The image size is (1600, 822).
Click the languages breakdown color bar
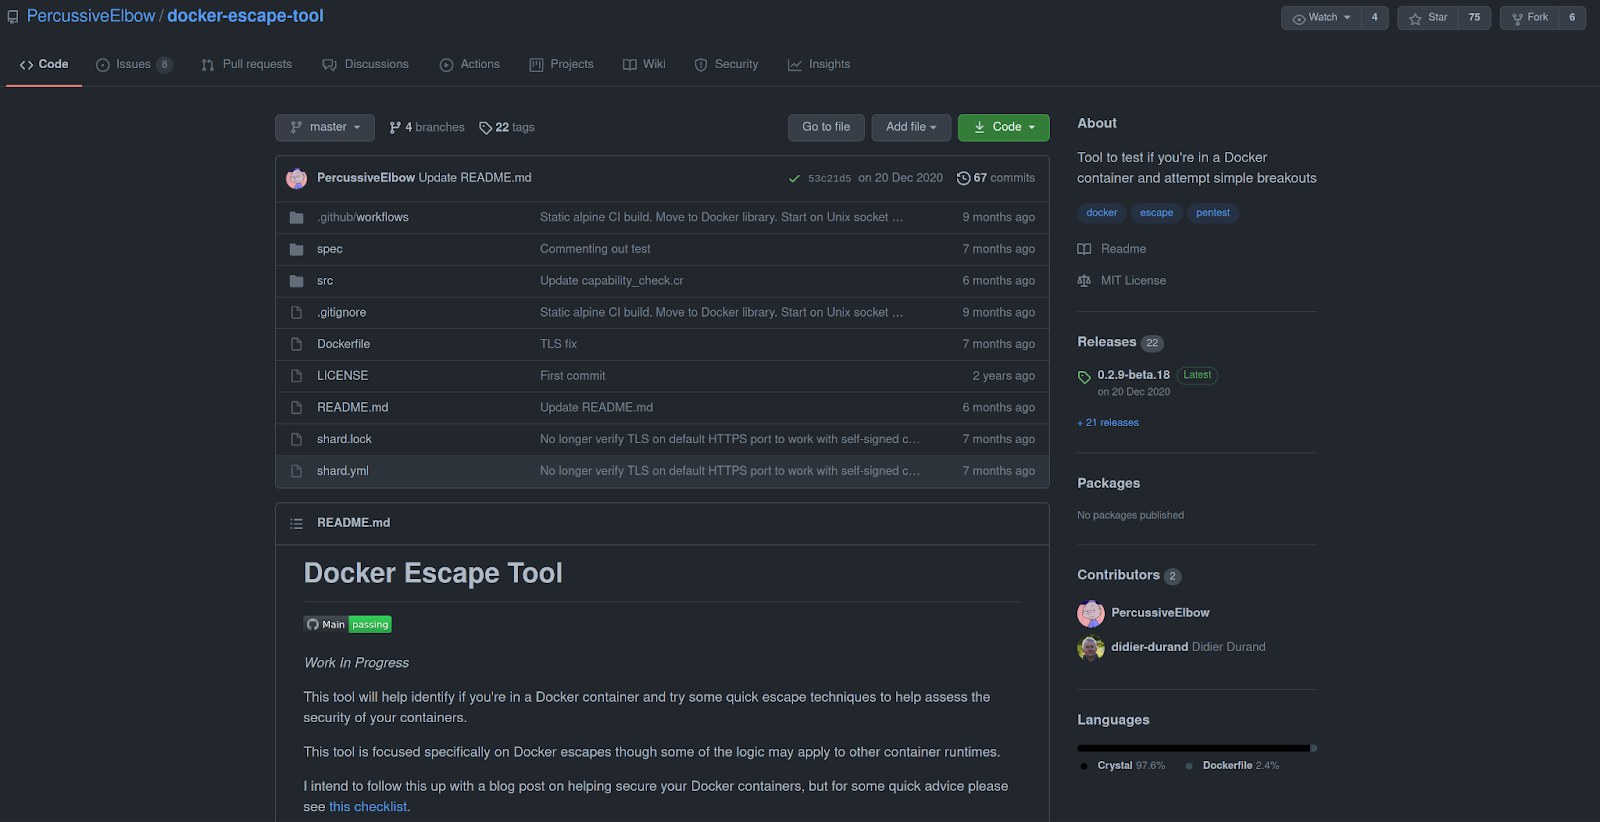[x=1195, y=748]
